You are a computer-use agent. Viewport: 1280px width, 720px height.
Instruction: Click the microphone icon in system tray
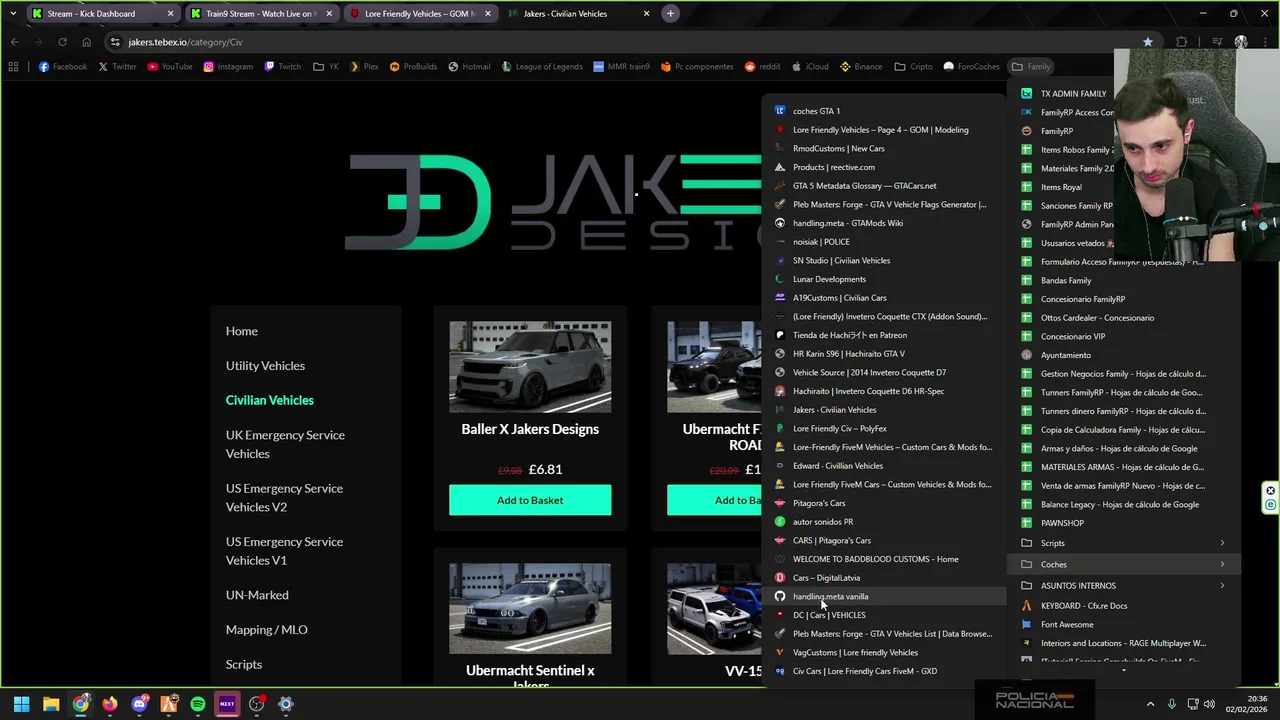[1171, 704]
